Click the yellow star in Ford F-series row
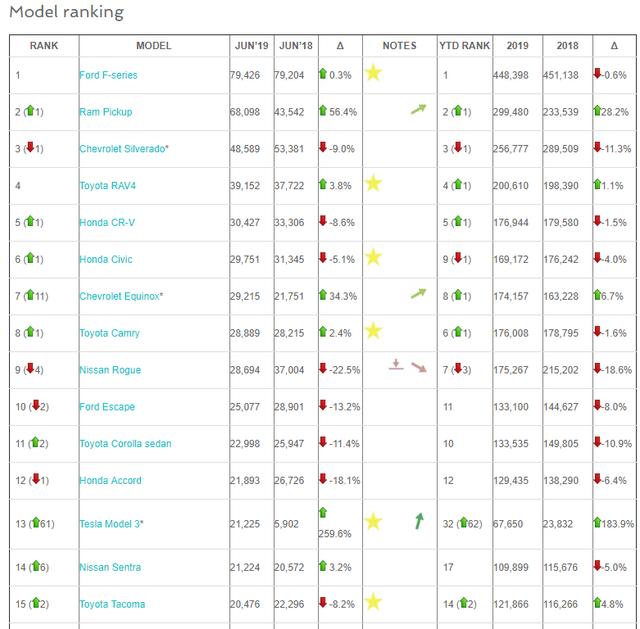Image resolution: width=640 pixels, height=629 pixels. click(x=373, y=73)
